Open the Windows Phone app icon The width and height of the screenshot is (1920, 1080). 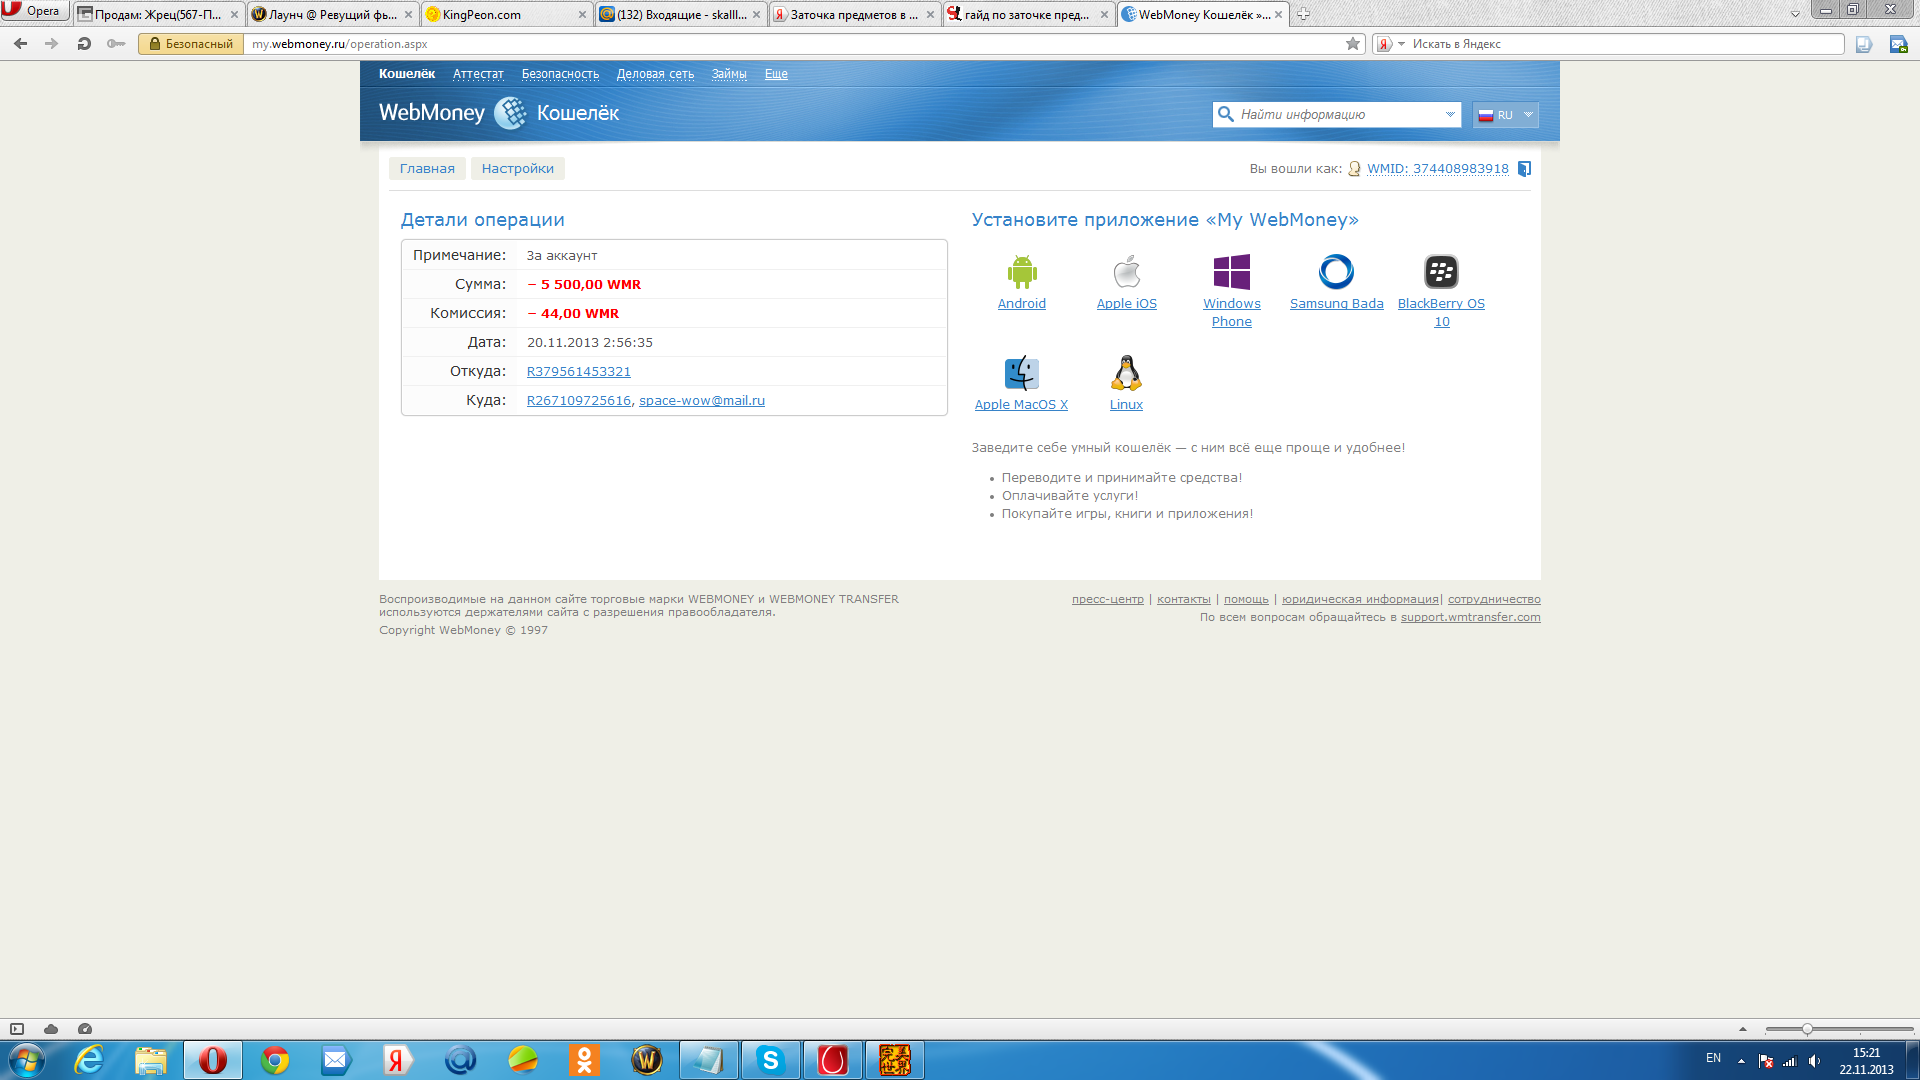pos(1232,272)
